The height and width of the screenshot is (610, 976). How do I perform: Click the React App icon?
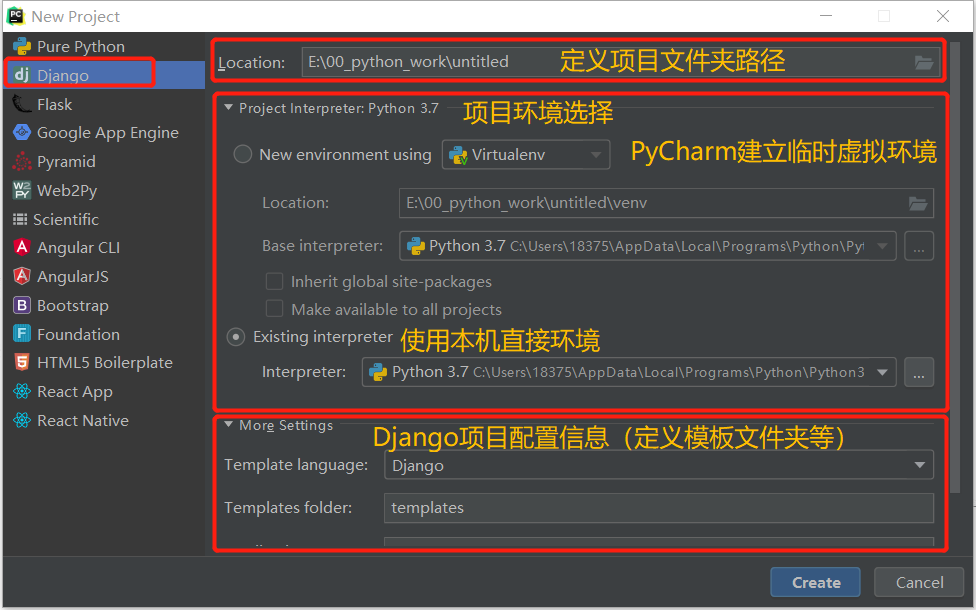22,392
